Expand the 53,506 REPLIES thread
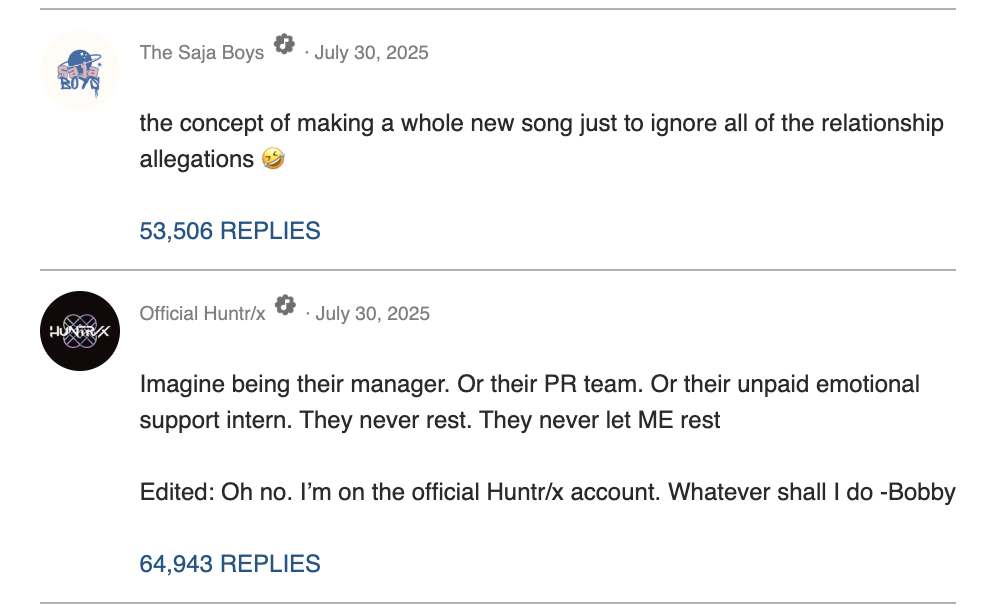This screenshot has height=614, width=994. 230,231
